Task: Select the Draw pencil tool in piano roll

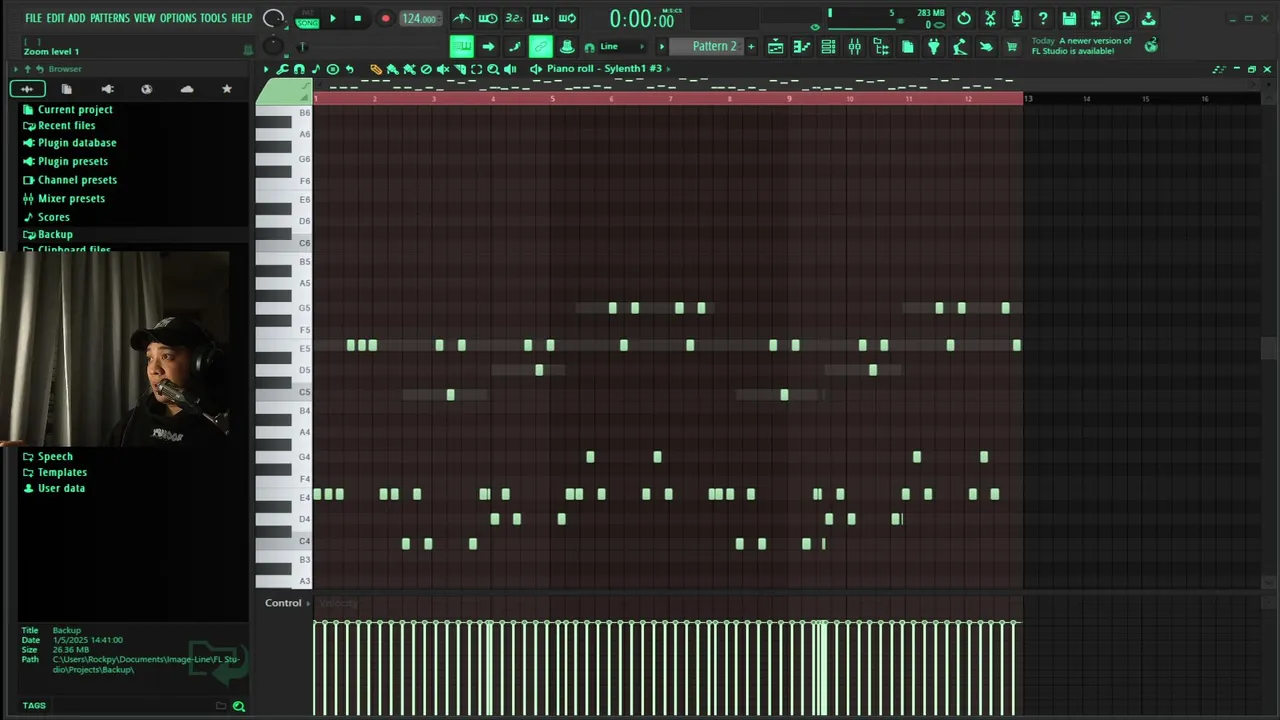Action: click(x=376, y=69)
